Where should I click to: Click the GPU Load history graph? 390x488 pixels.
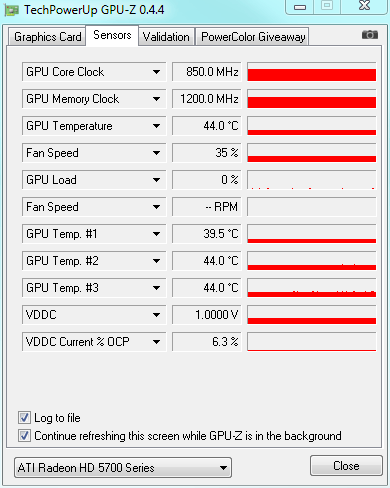312,180
